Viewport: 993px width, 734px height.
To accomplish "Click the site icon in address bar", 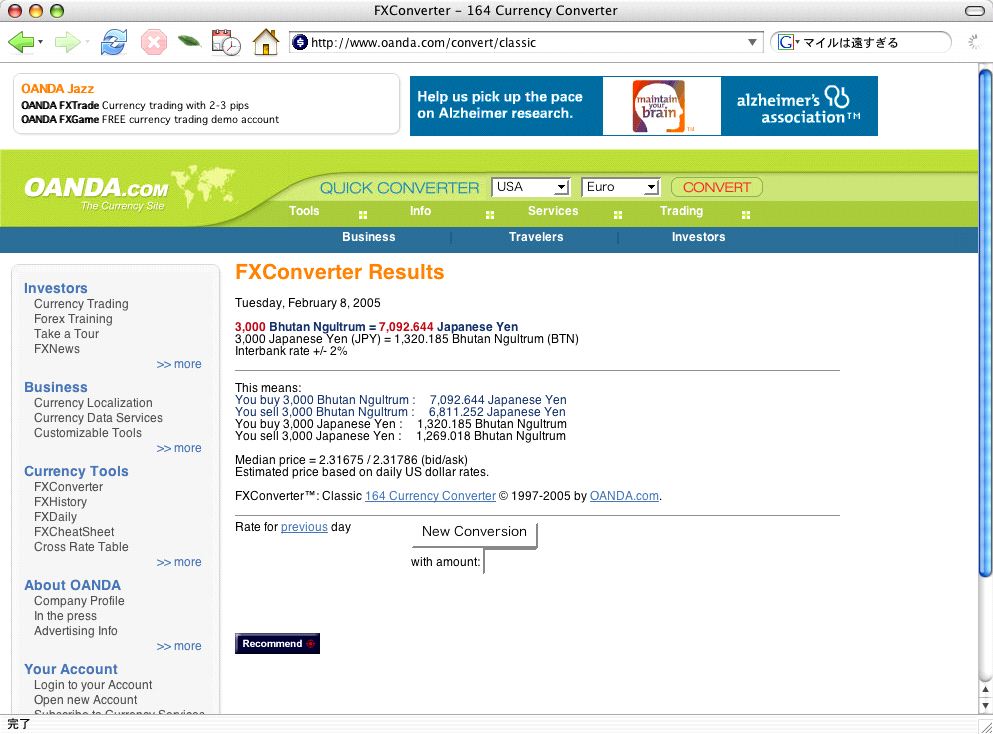I will [x=300, y=42].
